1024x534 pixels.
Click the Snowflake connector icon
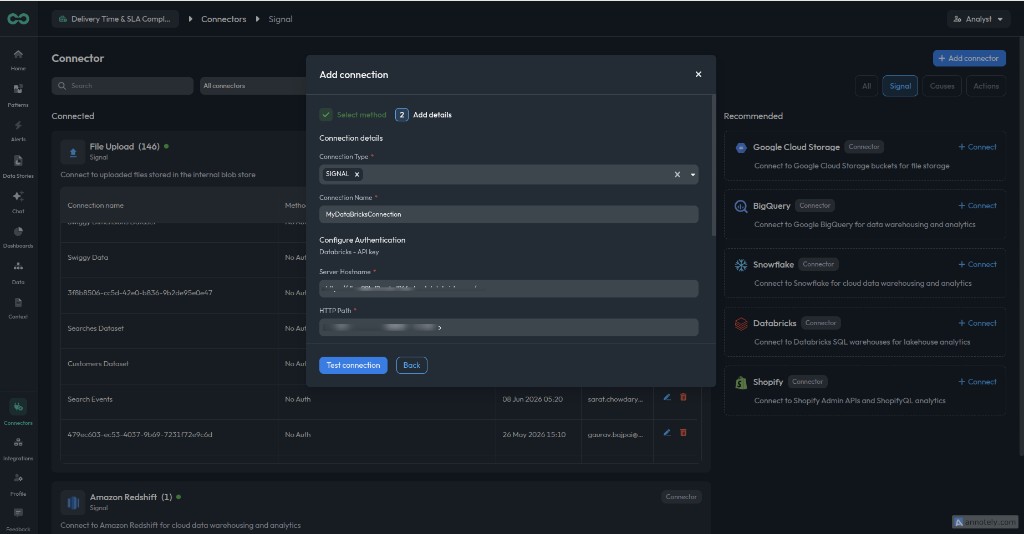coord(741,265)
